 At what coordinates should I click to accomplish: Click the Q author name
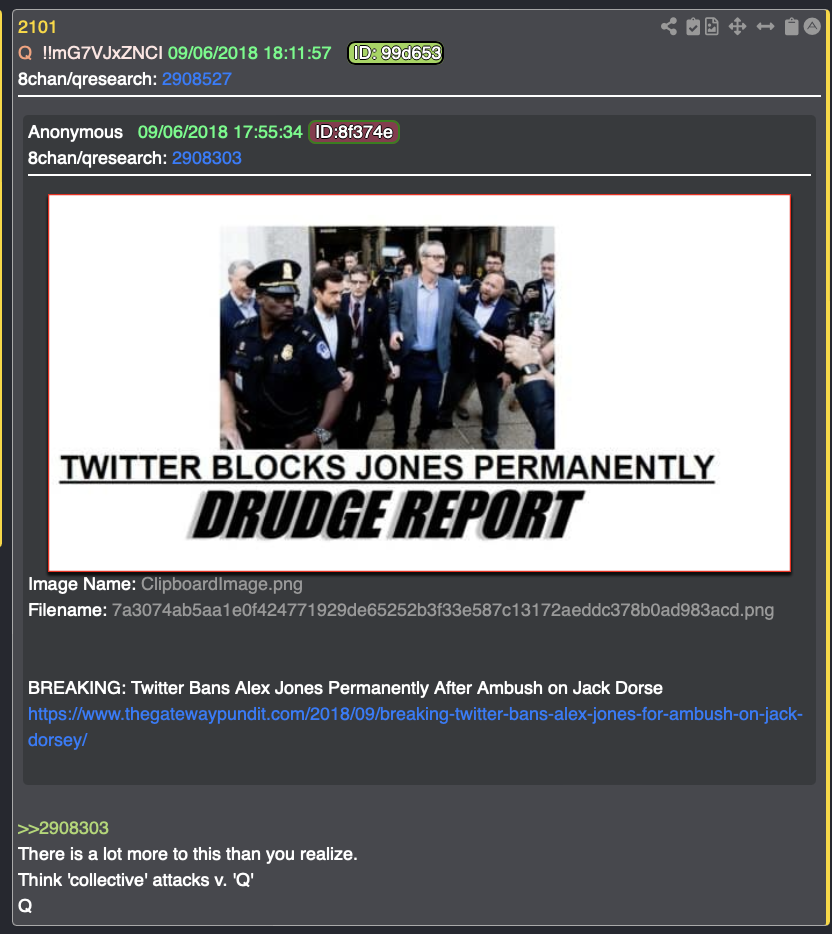point(25,53)
